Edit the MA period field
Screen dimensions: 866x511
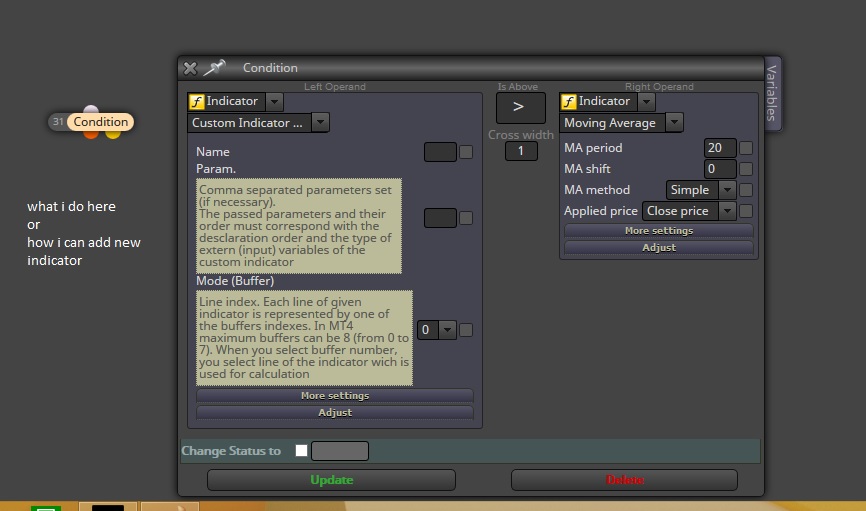(720, 148)
